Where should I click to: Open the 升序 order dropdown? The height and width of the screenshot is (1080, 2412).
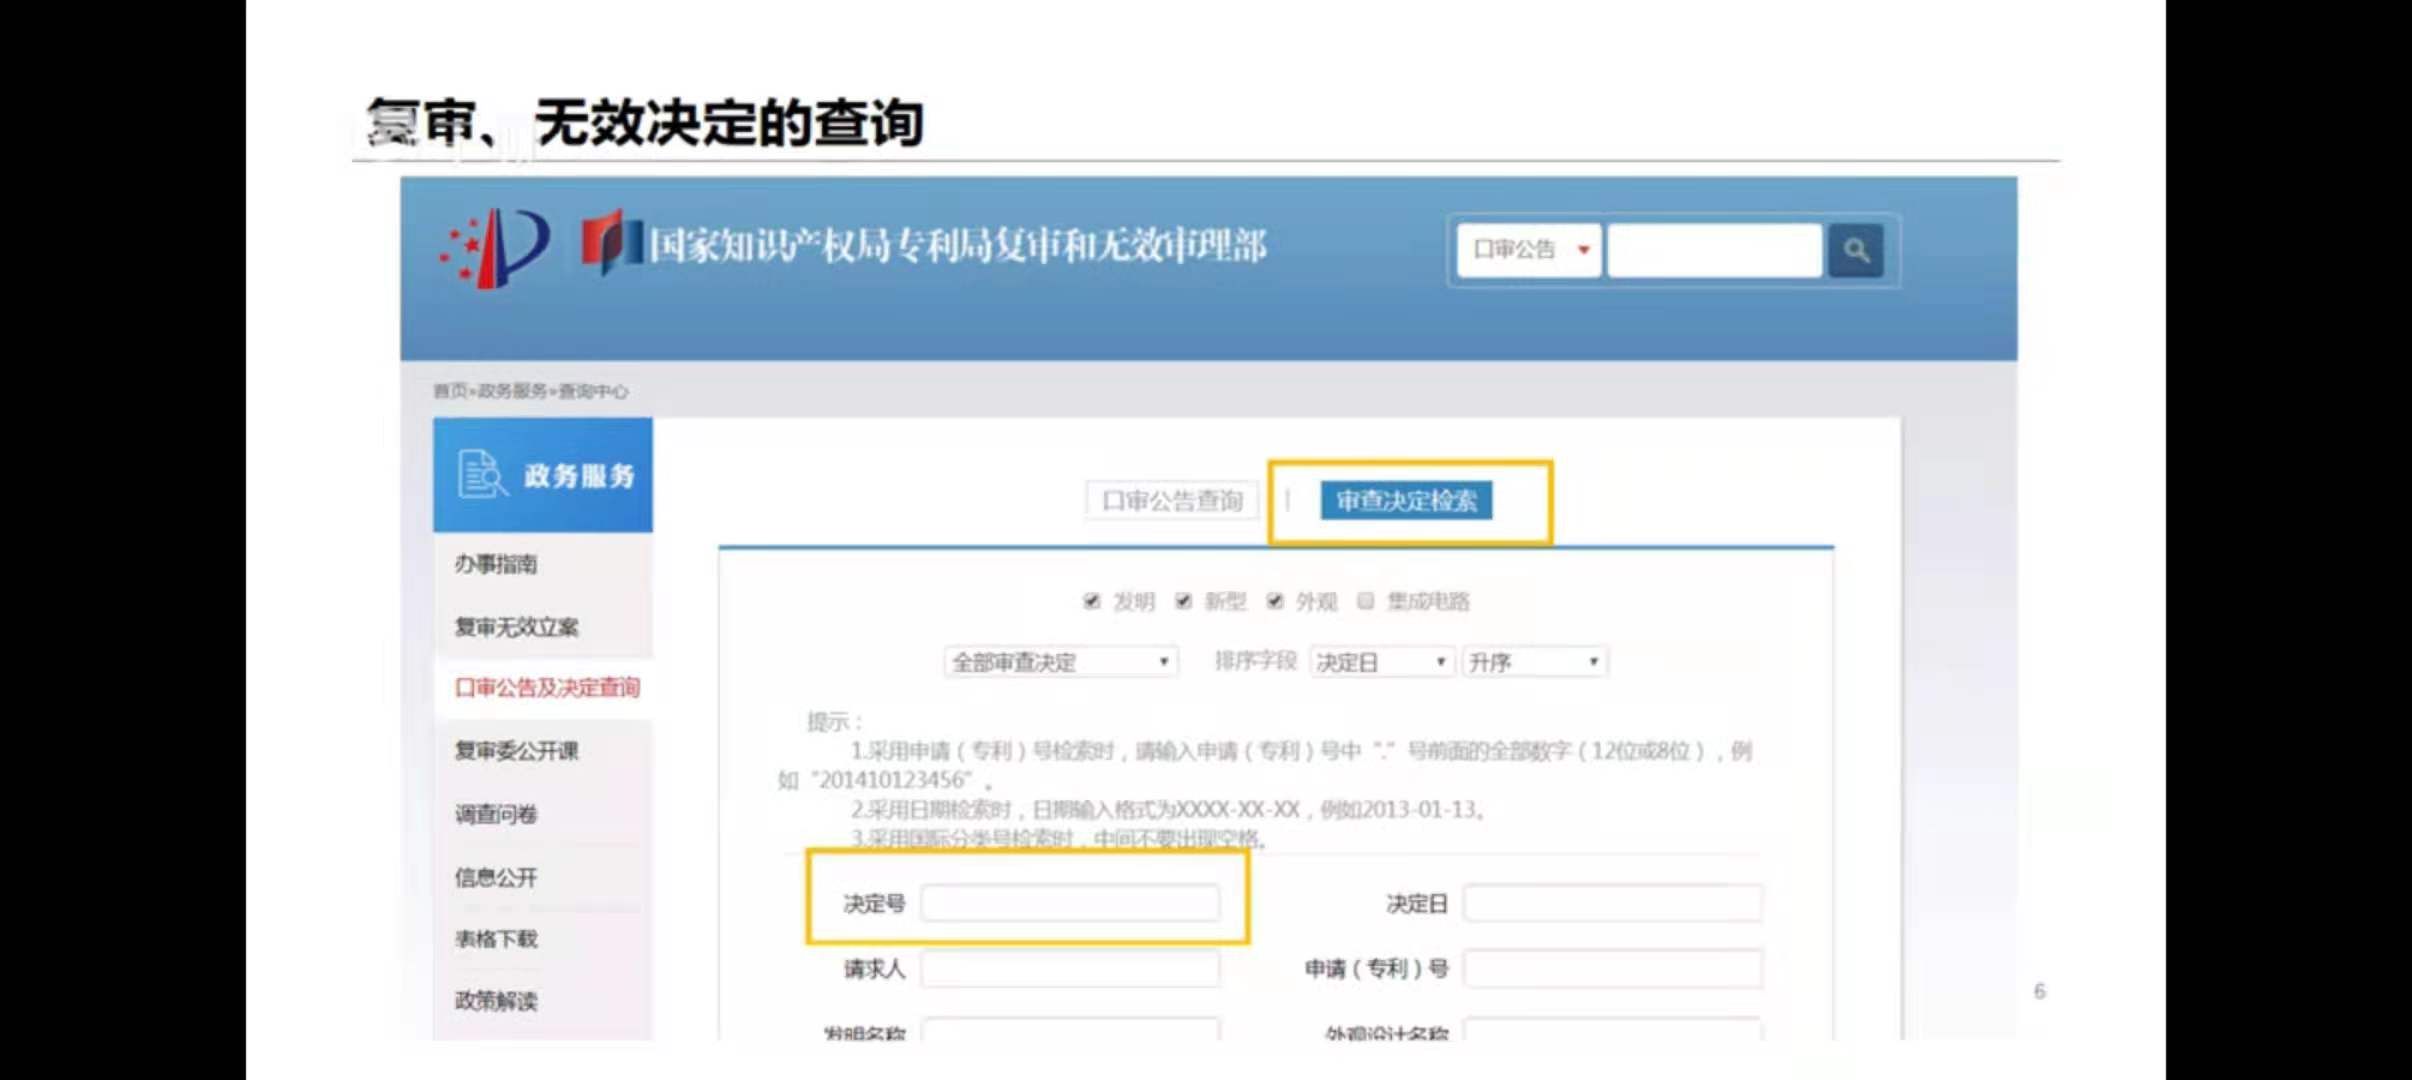pyautogui.click(x=1534, y=662)
